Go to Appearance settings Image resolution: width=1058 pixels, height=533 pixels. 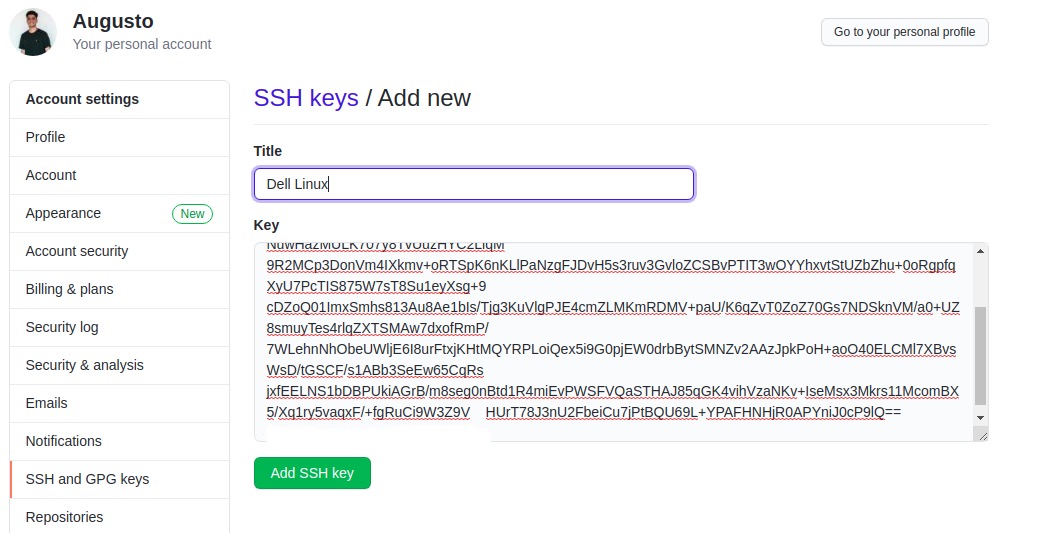point(119,213)
